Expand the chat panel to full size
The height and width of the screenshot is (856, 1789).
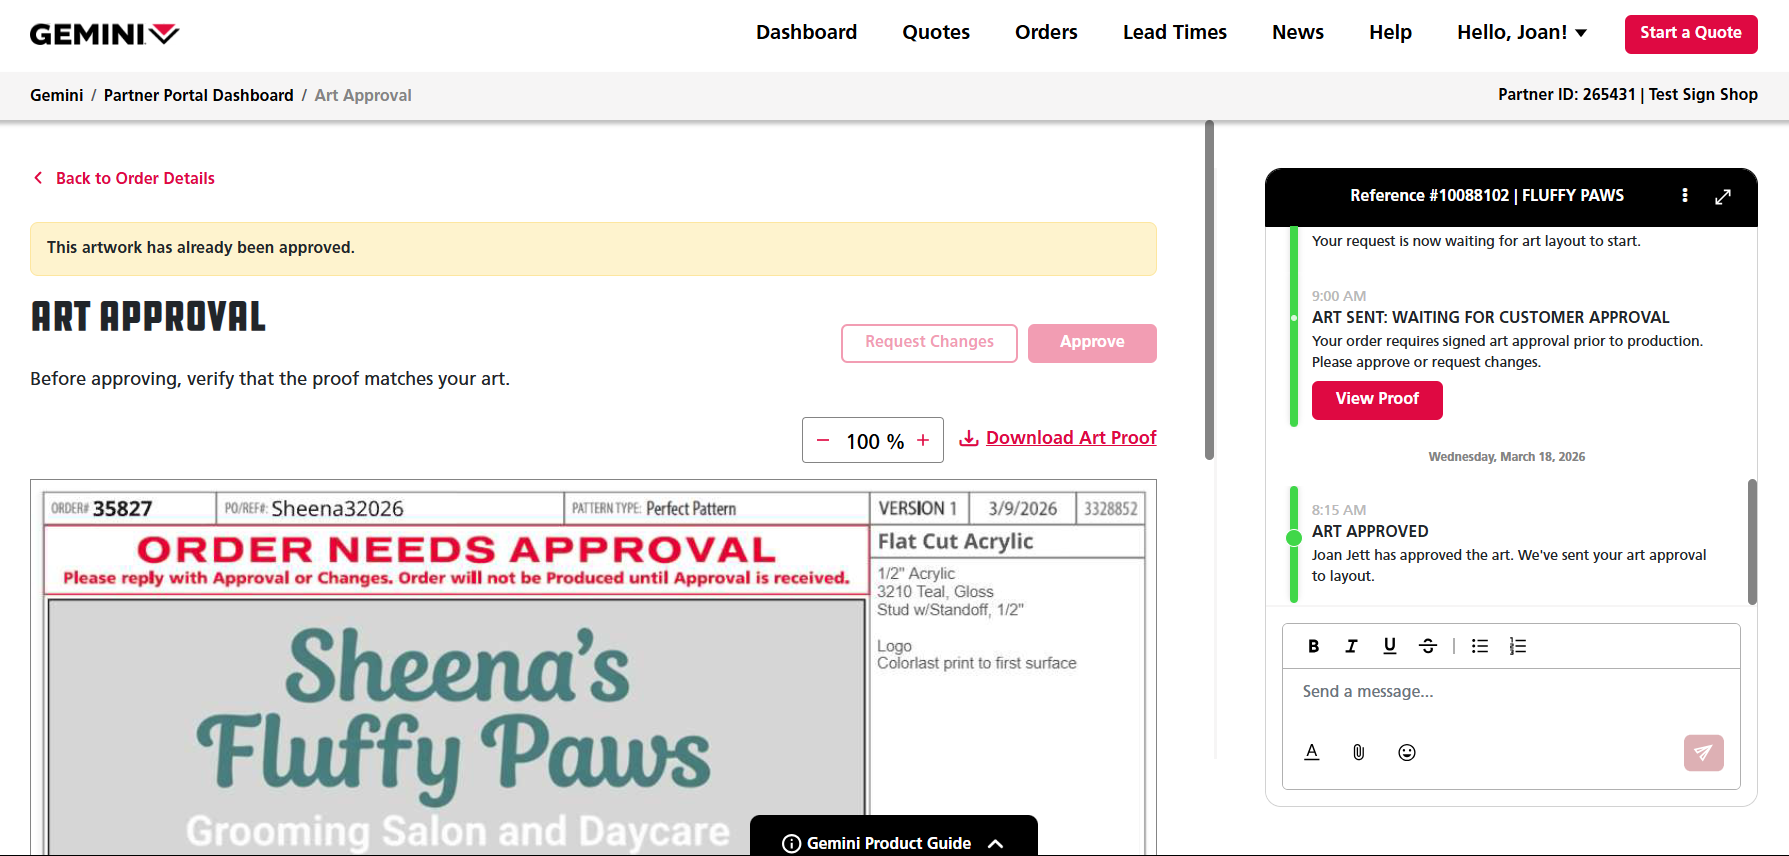point(1722,197)
